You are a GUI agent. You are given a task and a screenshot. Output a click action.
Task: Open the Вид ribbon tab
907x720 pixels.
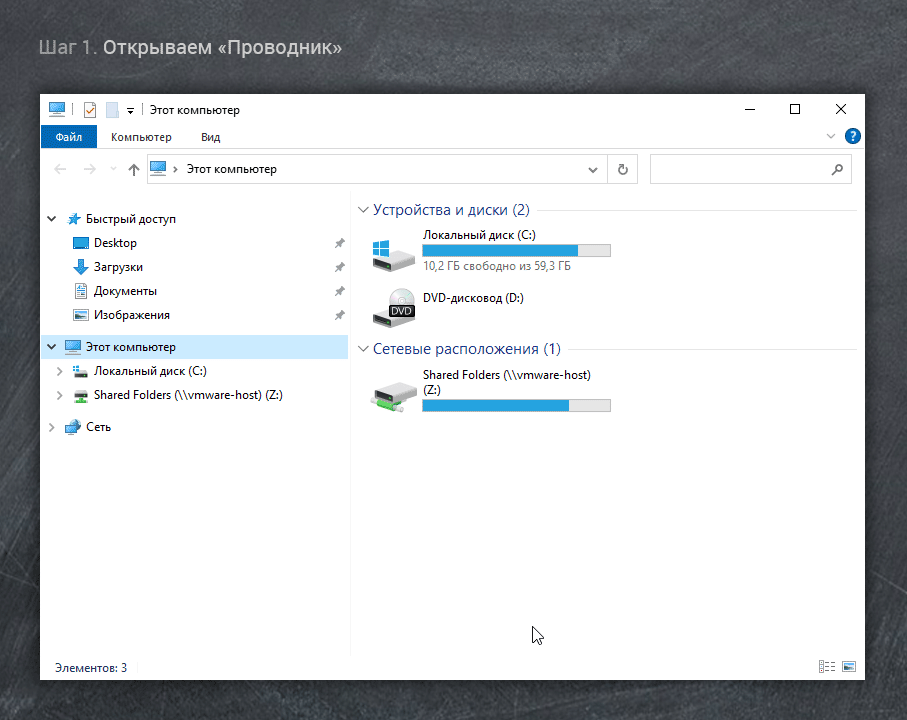210,137
